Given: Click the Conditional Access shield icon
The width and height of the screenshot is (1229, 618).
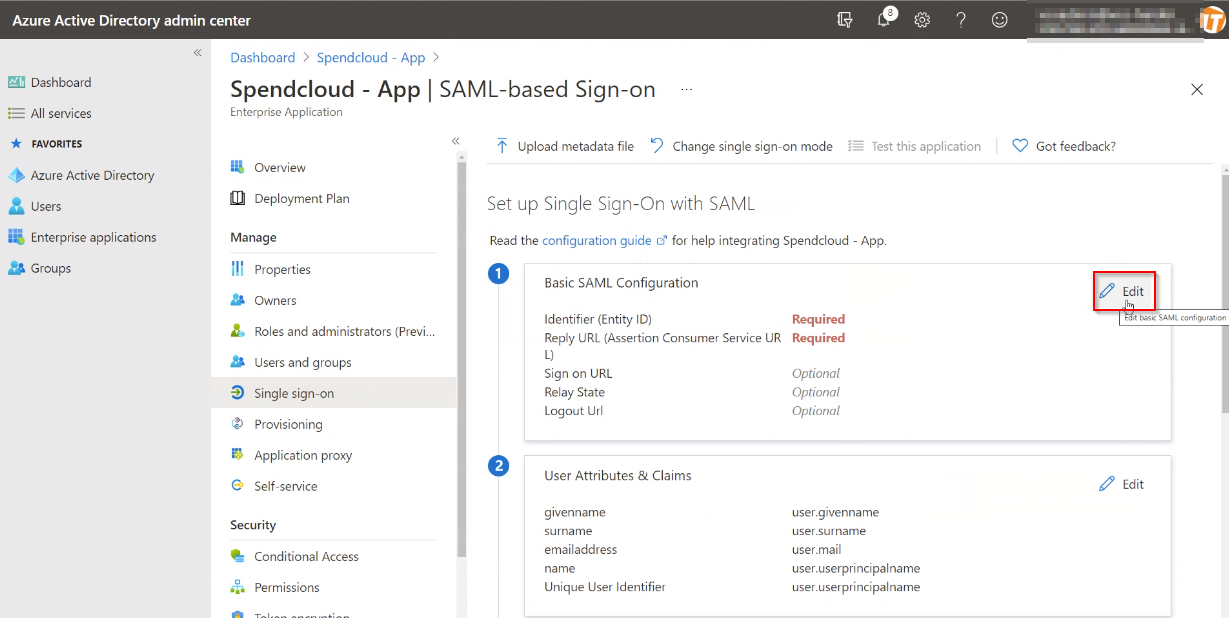Looking at the screenshot, I should coord(237,556).
